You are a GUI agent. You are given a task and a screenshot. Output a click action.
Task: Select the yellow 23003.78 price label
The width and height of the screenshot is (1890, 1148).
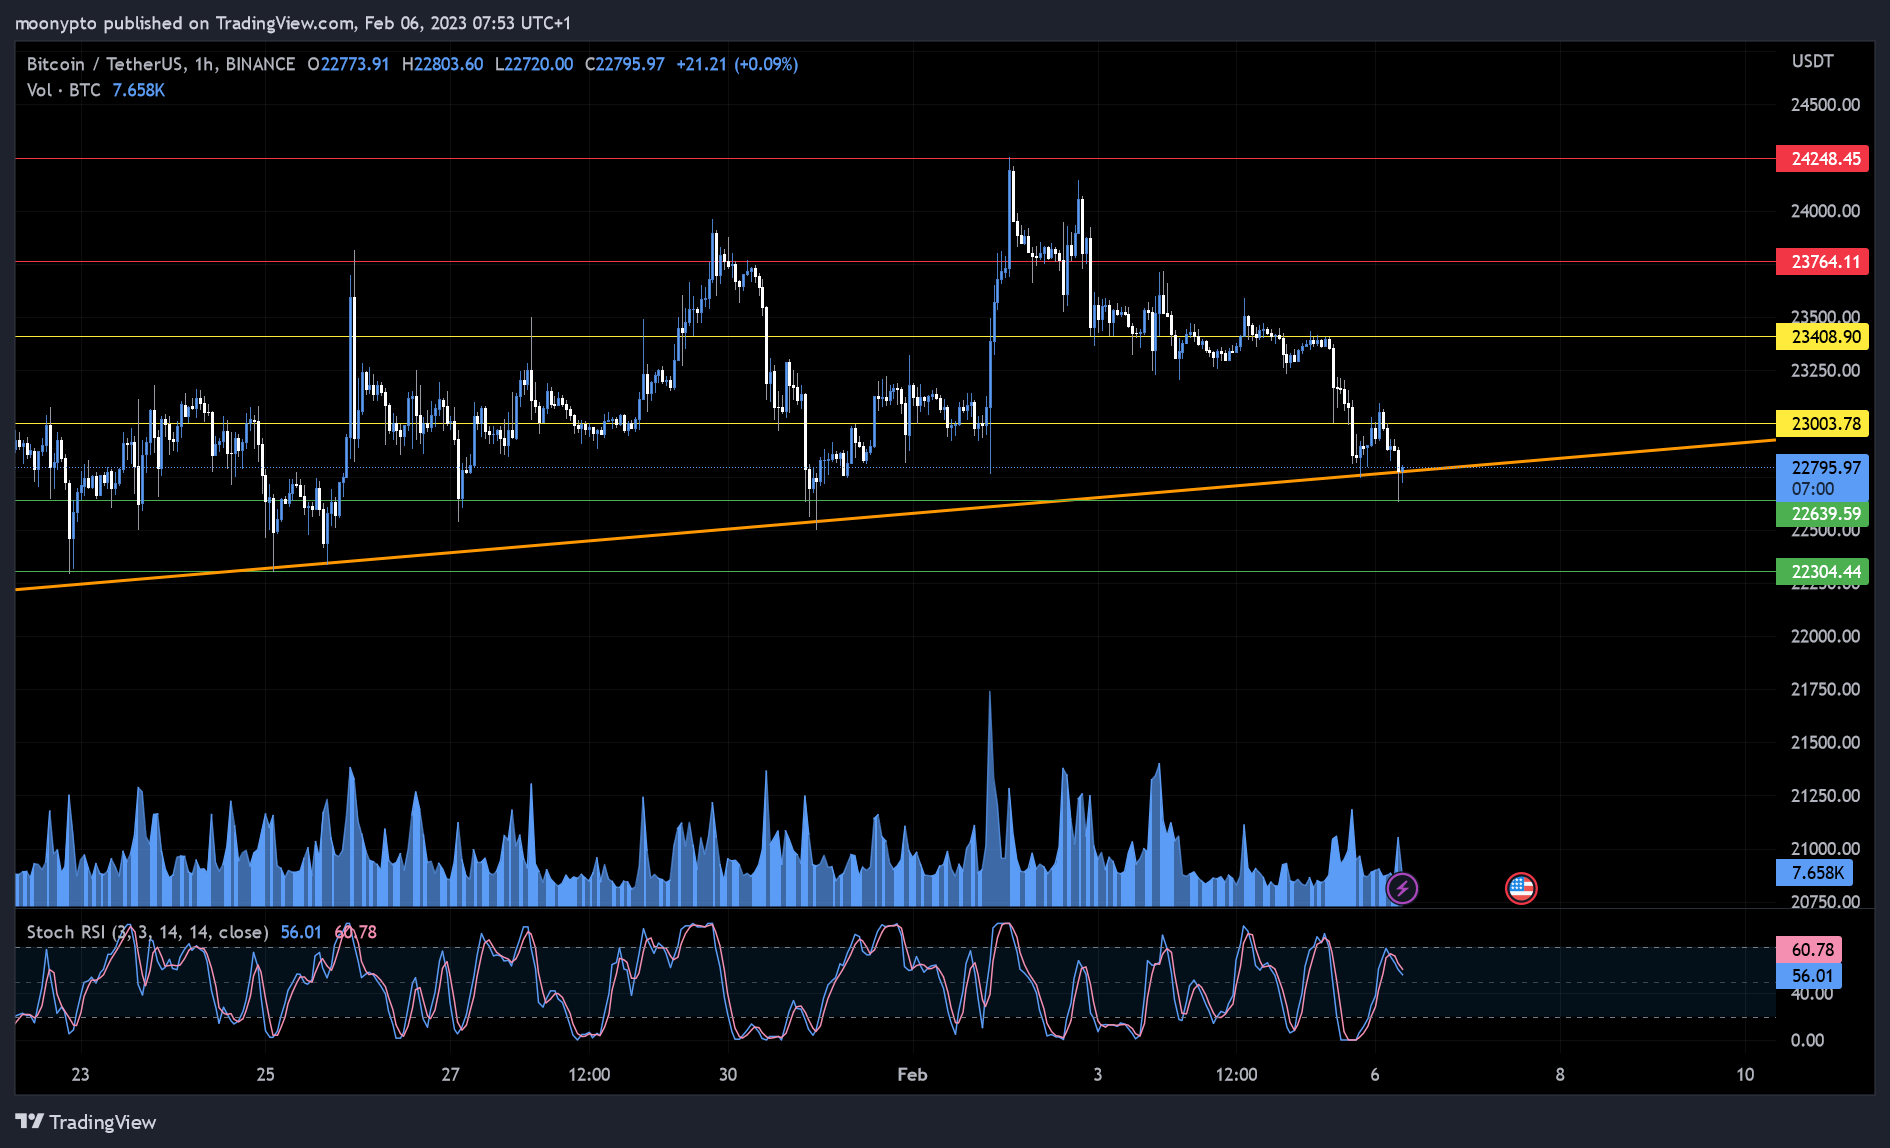point(1822,424)
